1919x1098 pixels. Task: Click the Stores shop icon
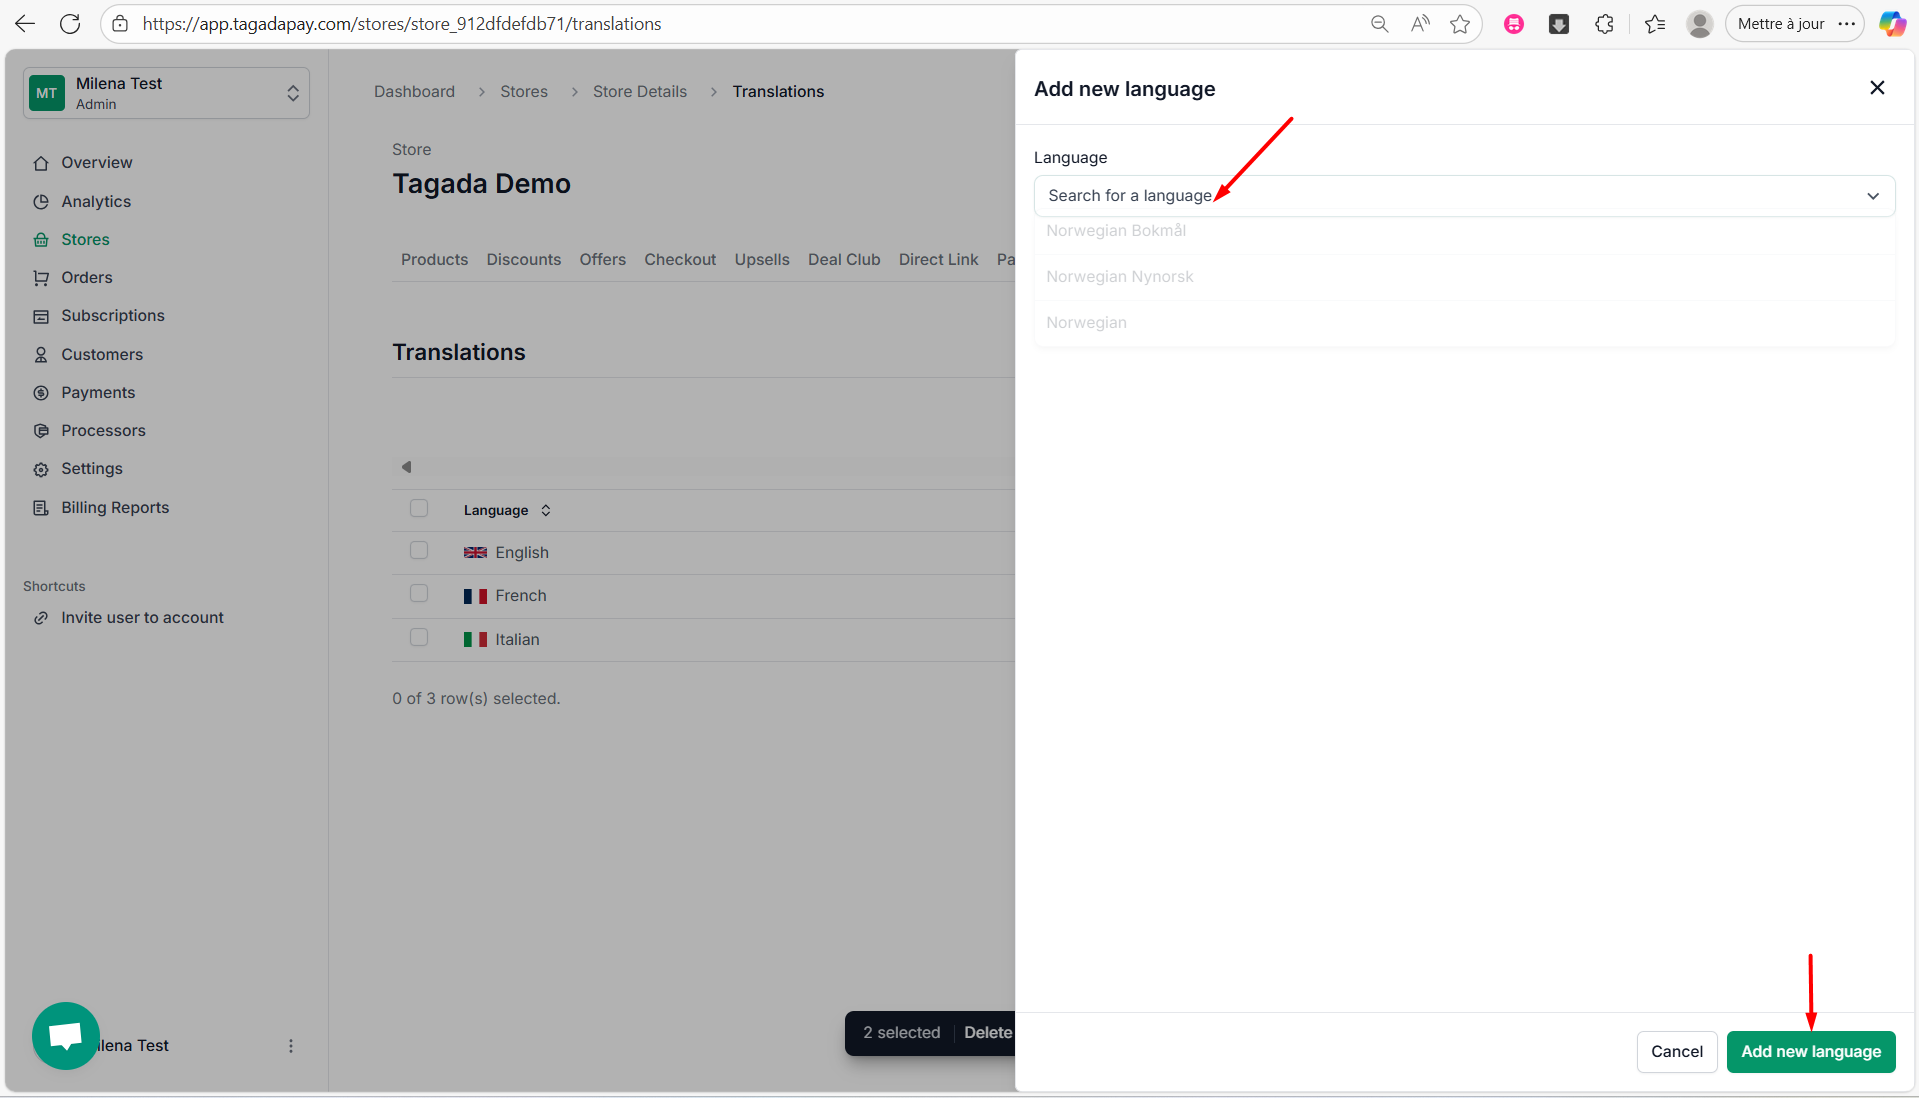click(x=41, y=240)
